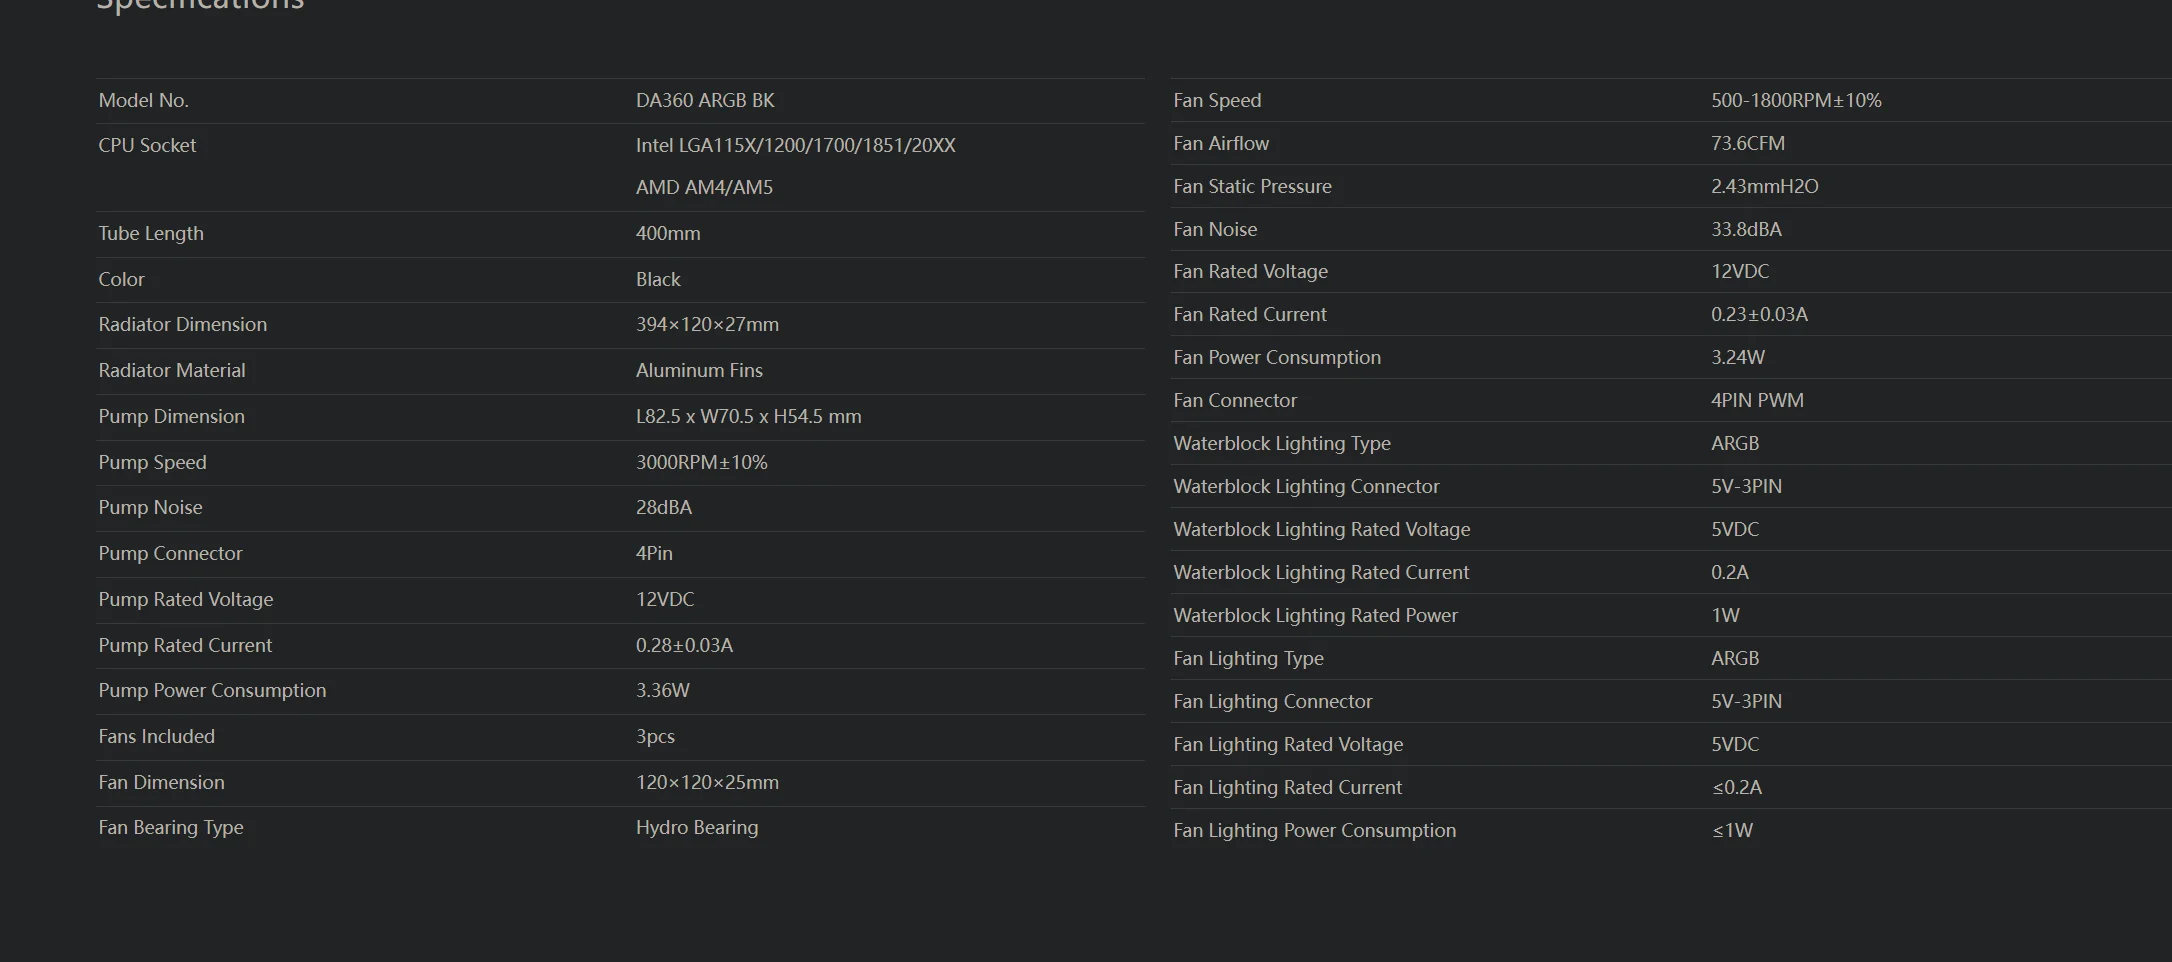Click the Waterblock Lighting Rated Power 1W value
This screenshot has height=962, width=2172.
(1725, 615)
